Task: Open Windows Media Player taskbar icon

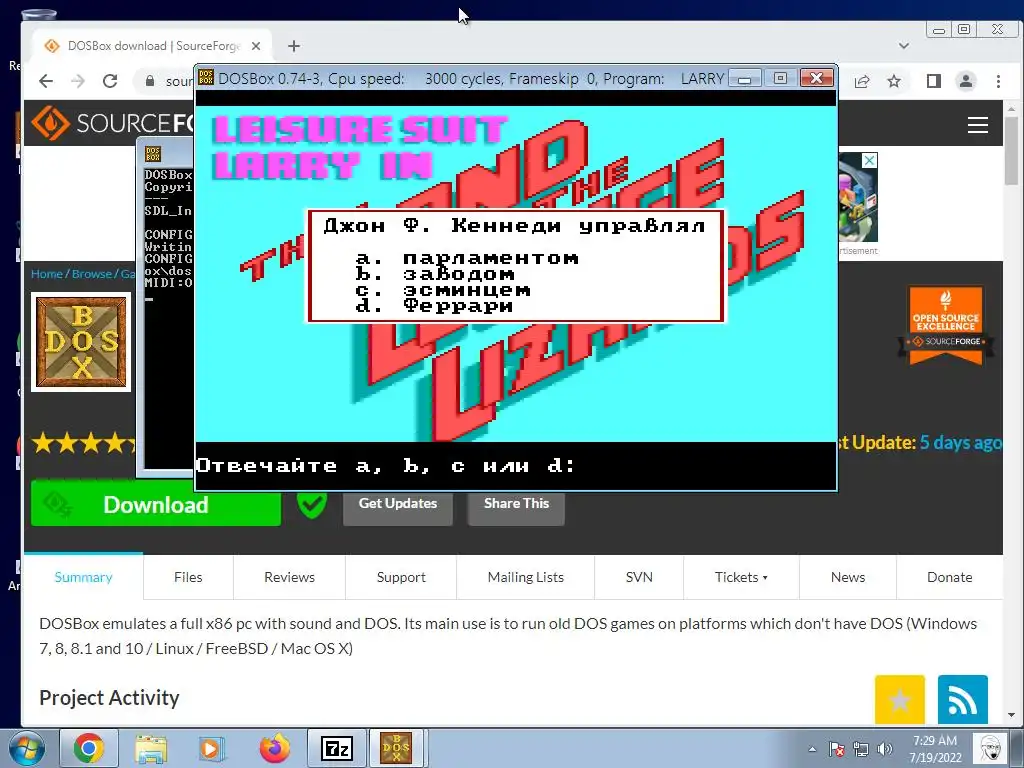Action: (x=212, y=748)
